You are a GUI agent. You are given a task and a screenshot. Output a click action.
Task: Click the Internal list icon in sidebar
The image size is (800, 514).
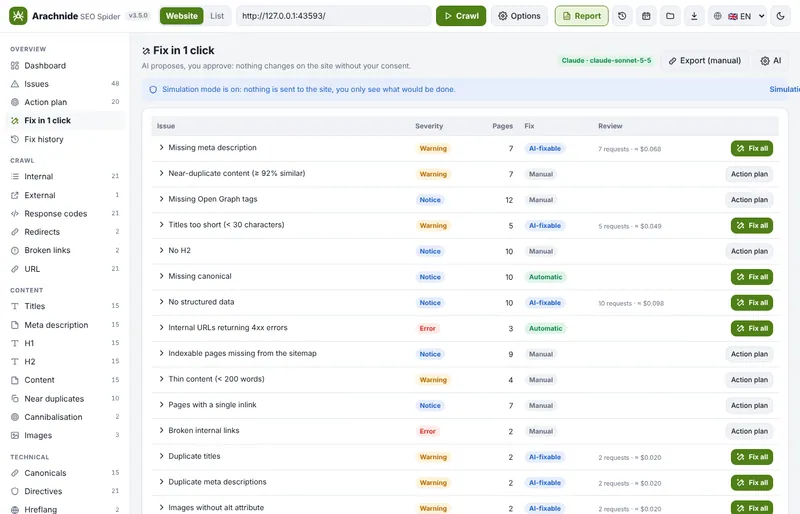coord(15,176)
